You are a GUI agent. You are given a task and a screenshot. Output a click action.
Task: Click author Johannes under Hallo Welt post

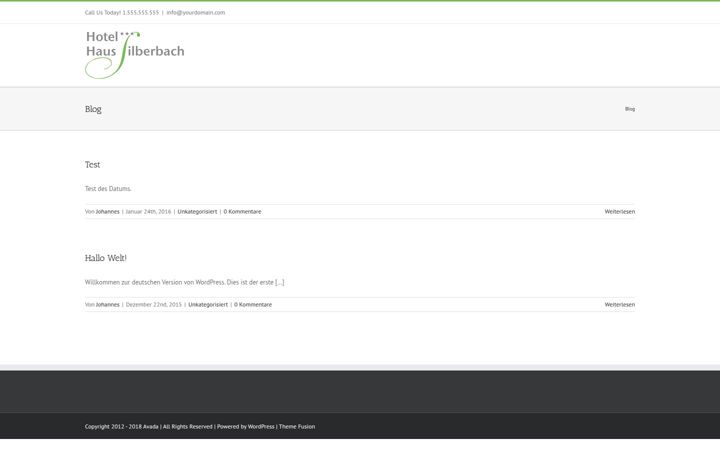pyautogui.click(x=107, y=304)
